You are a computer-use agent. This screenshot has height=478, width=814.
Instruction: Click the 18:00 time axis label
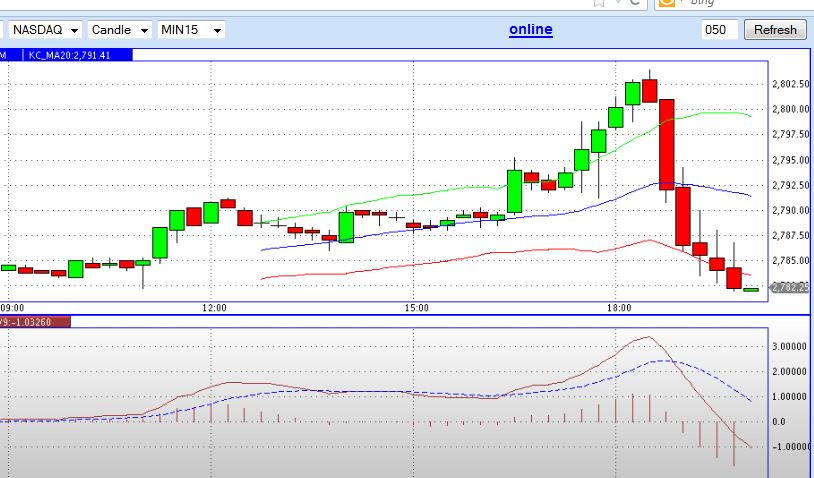[x=619, y=308]
